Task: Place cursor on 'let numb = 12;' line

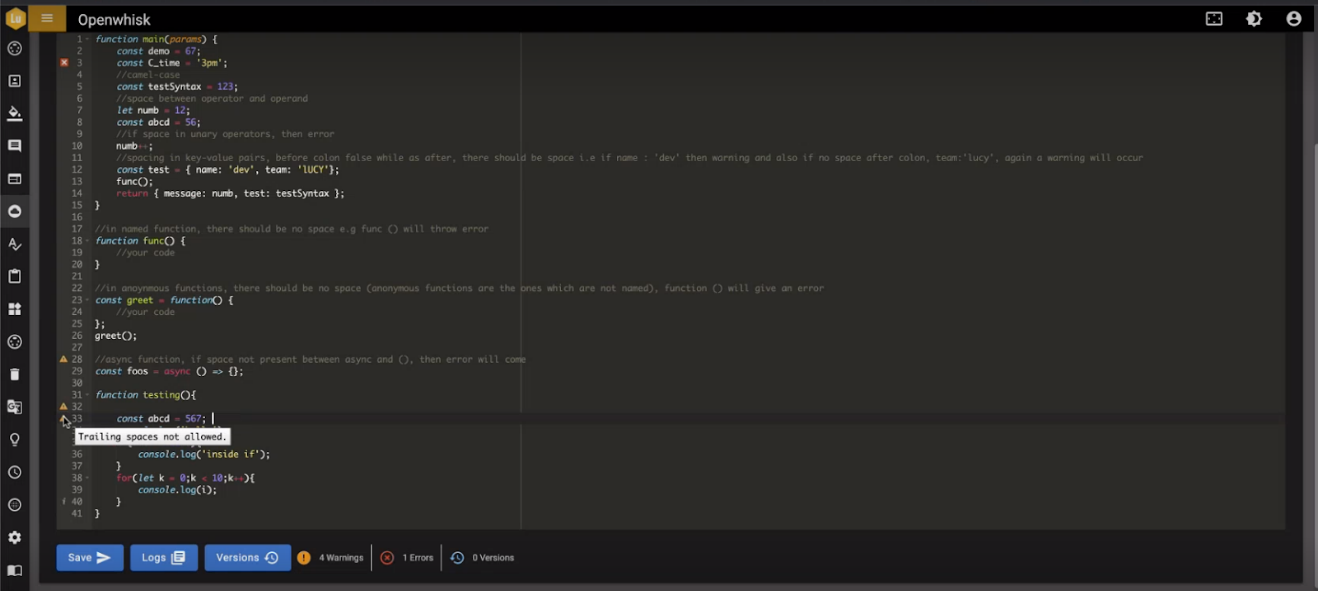Action: [x=152, y=110]
